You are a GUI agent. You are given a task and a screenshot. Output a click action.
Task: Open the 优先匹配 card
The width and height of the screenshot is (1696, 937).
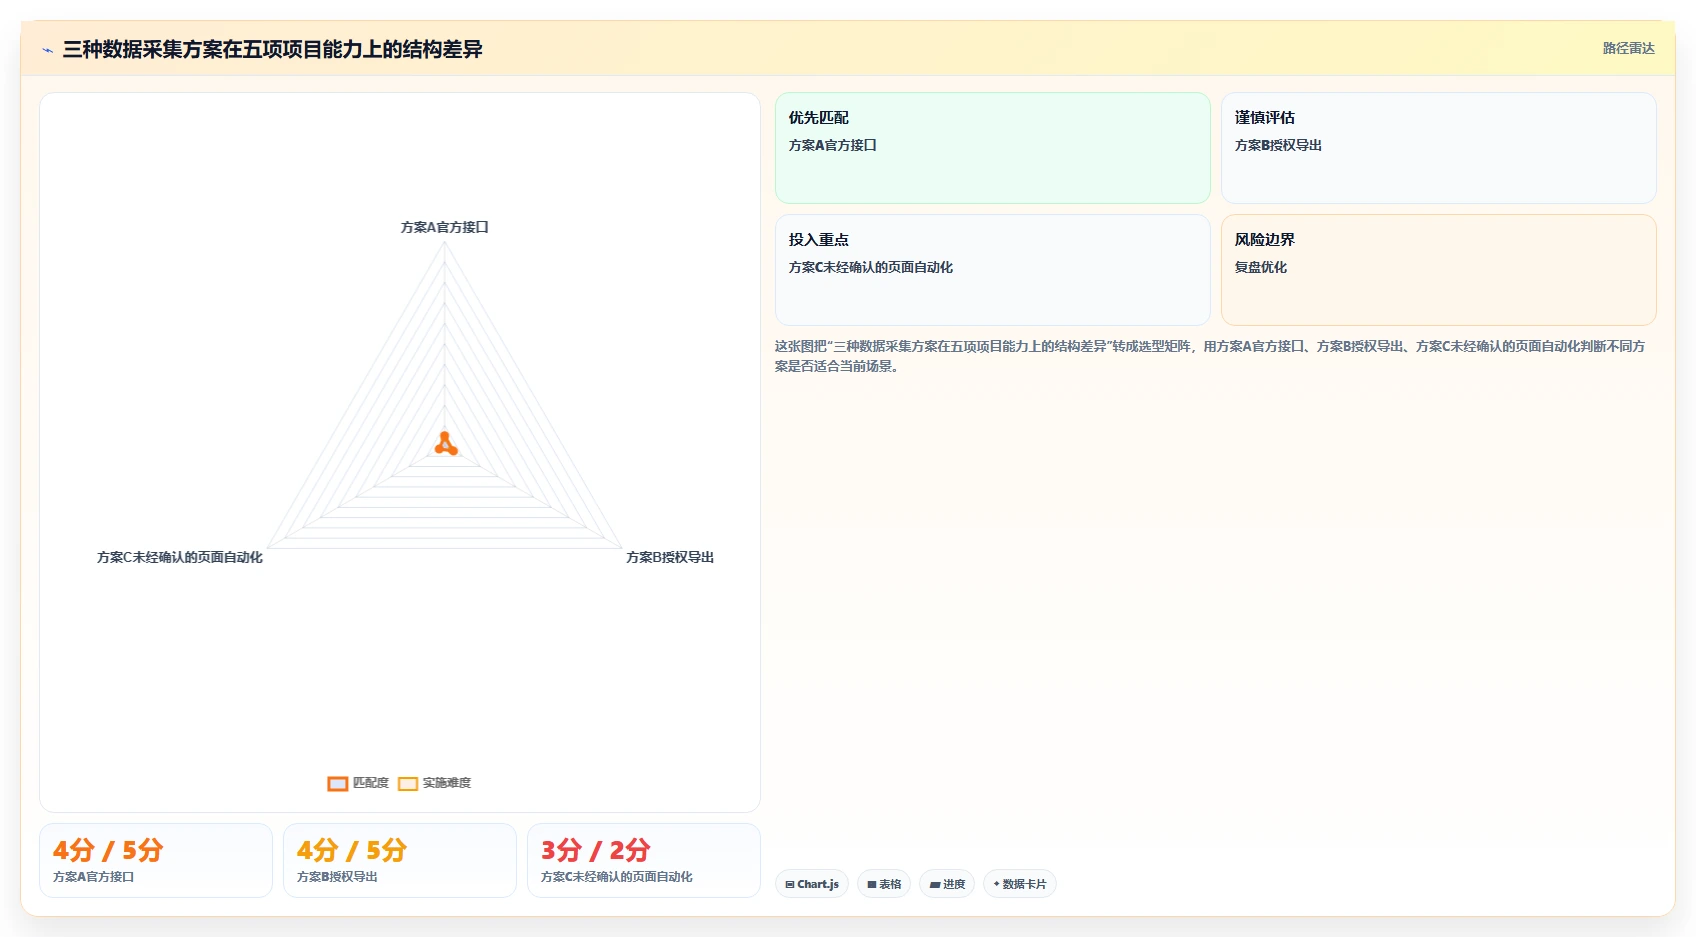[x=993, y=148]
